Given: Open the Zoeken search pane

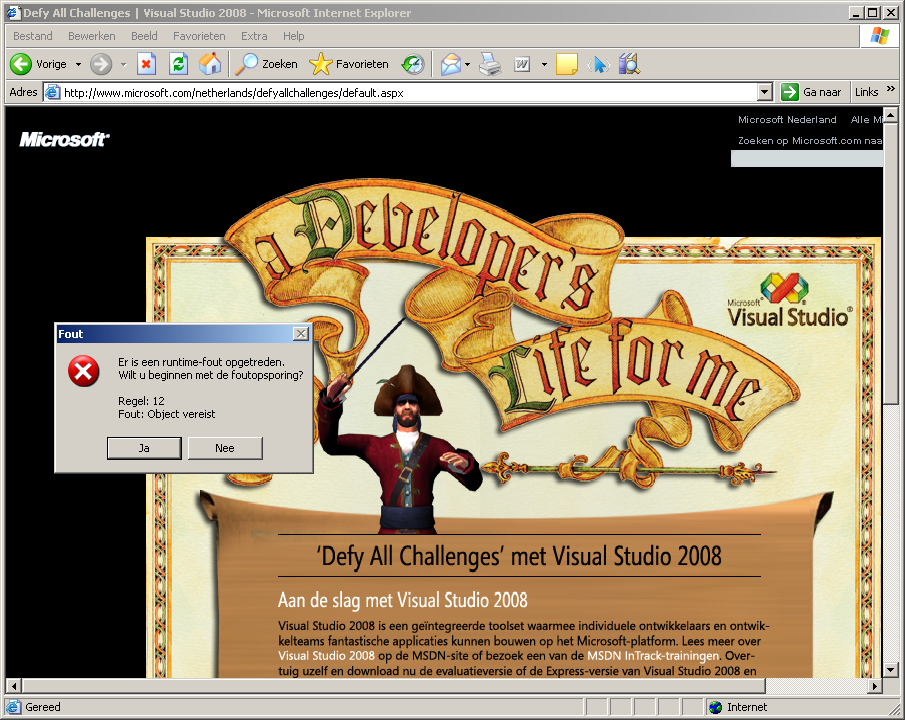Looking at the screenshot, I should [267, 64].
